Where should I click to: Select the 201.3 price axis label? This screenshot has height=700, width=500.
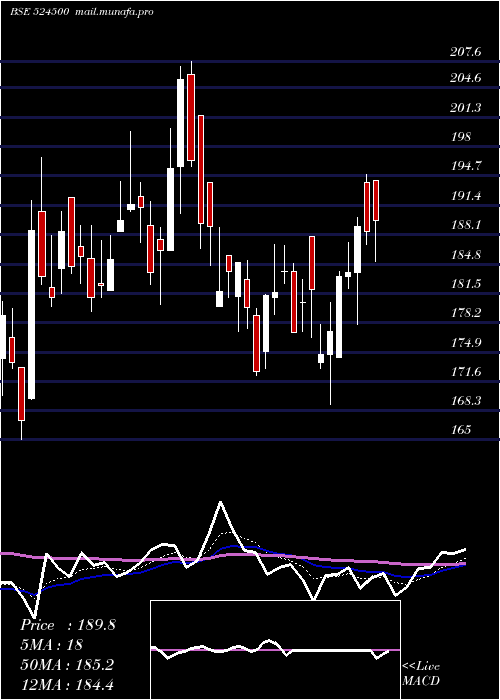coord(466,108)
